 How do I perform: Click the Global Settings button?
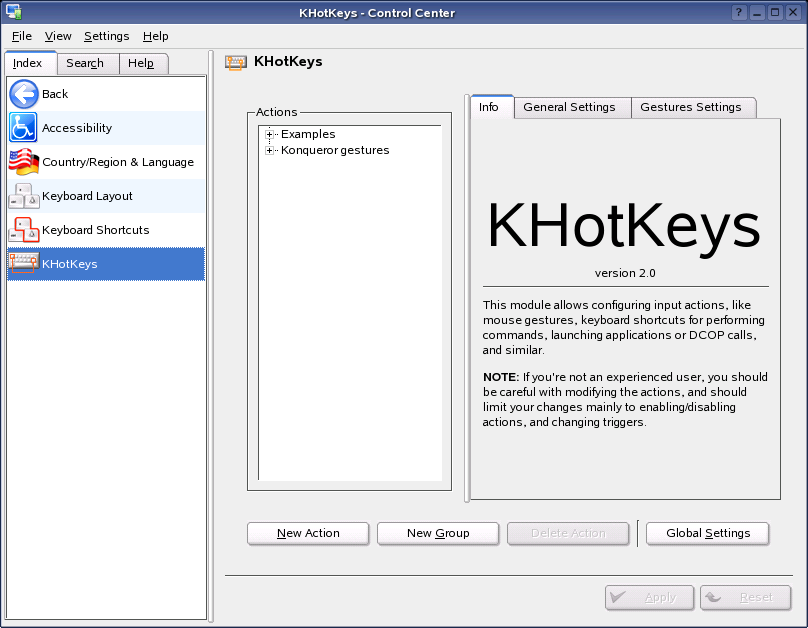(707, 533)
